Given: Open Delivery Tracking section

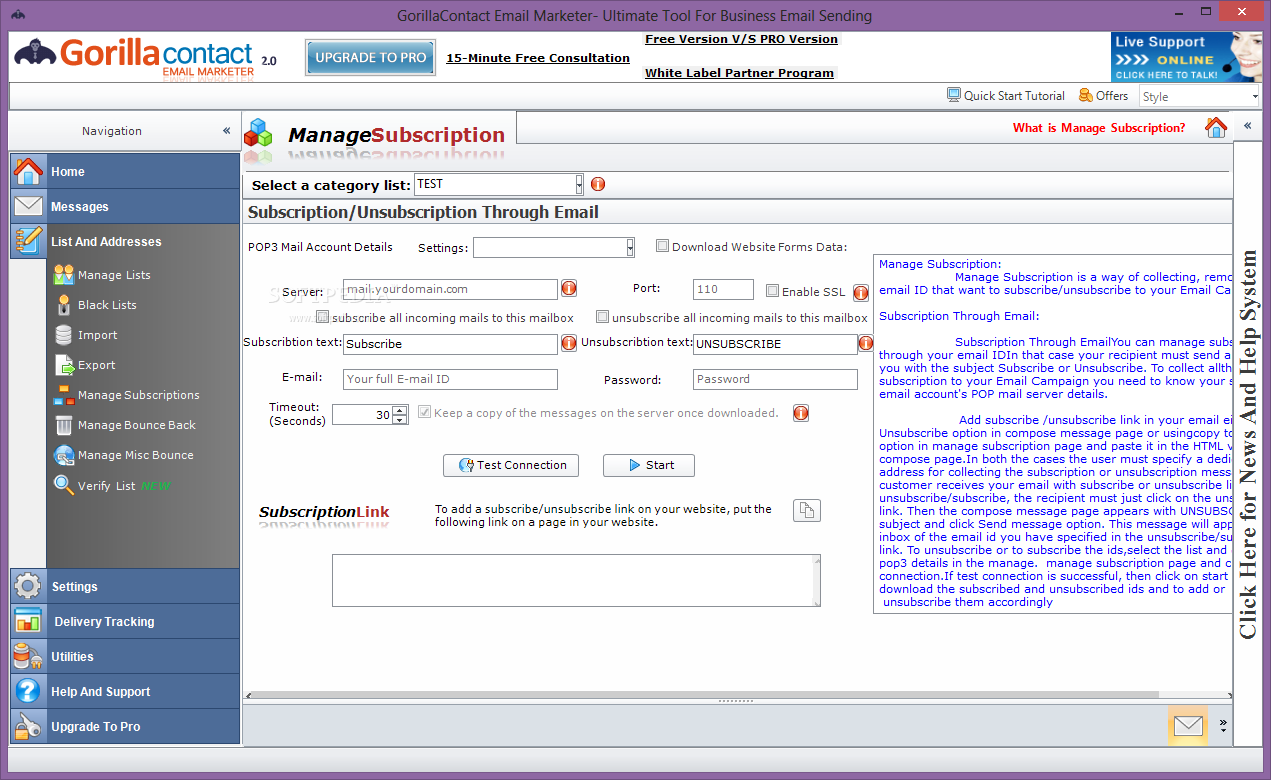Looking at the screenshot, I should tap(125, 621).
